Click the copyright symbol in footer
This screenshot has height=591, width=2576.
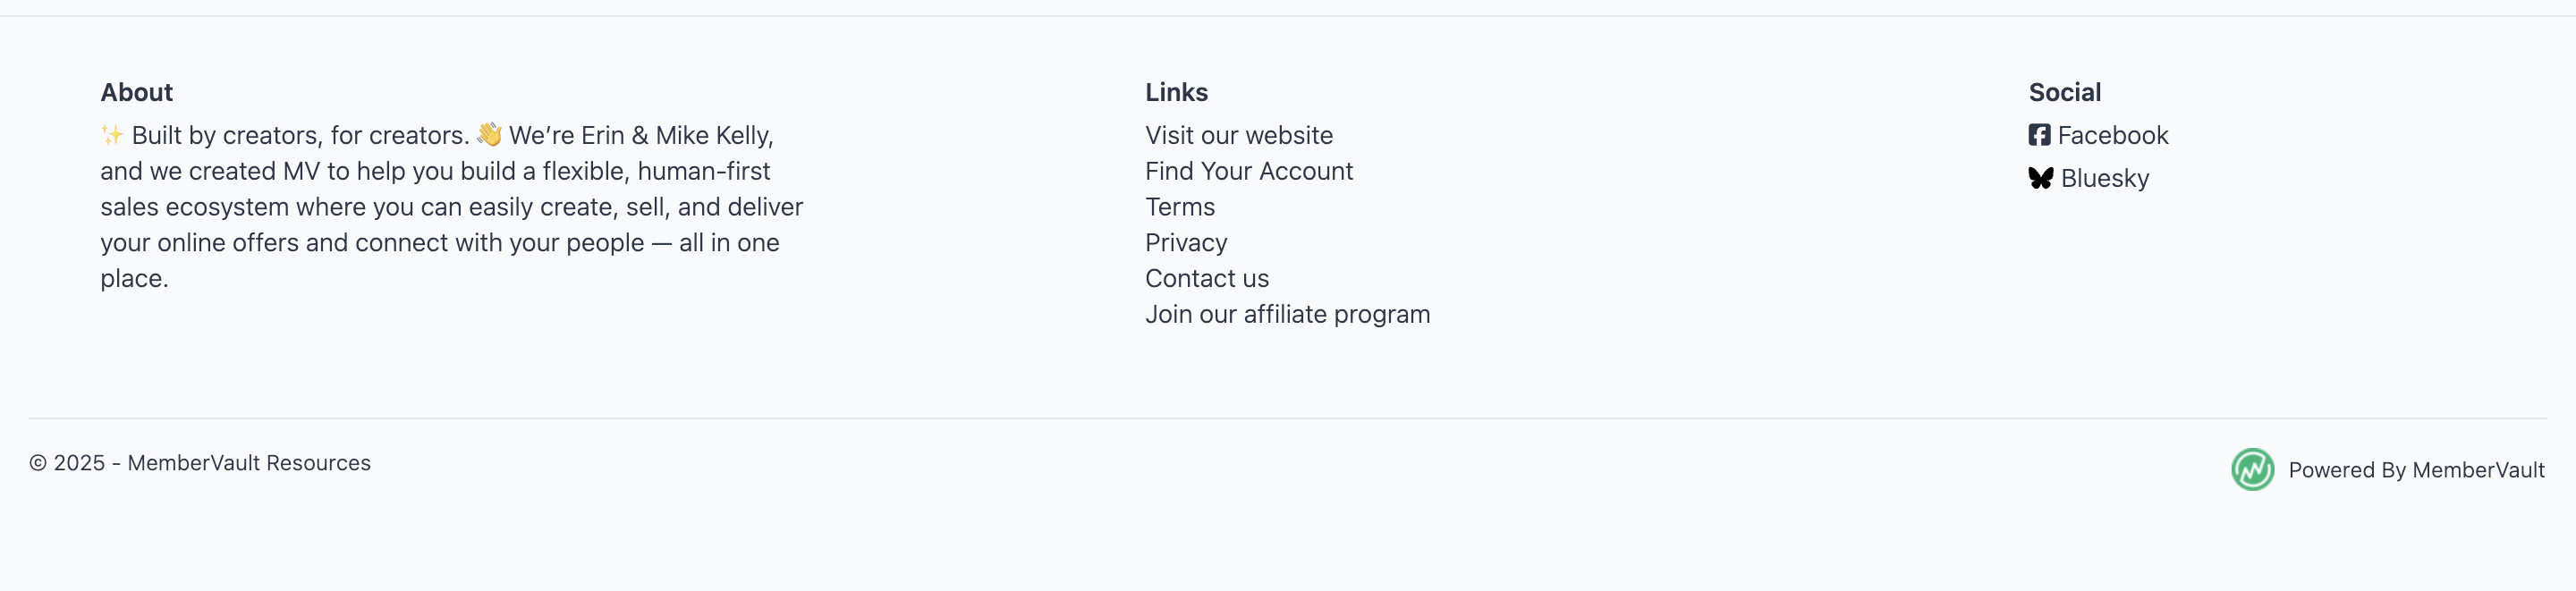[x=38, y=463]
